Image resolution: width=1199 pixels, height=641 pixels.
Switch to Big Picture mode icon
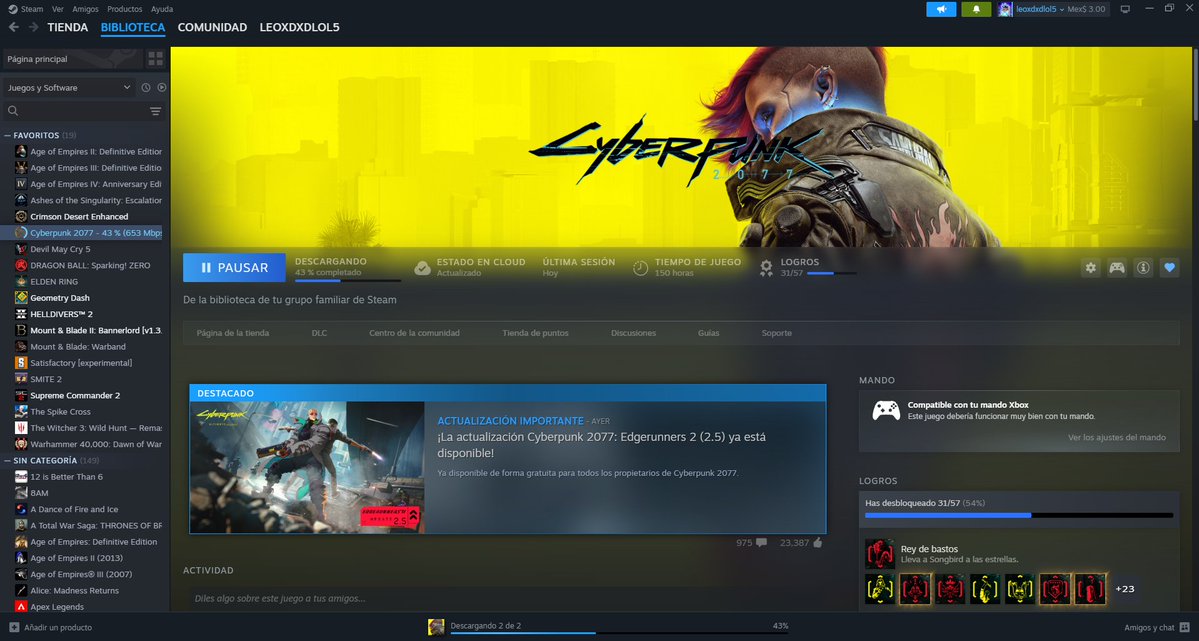pos(1125,9)
